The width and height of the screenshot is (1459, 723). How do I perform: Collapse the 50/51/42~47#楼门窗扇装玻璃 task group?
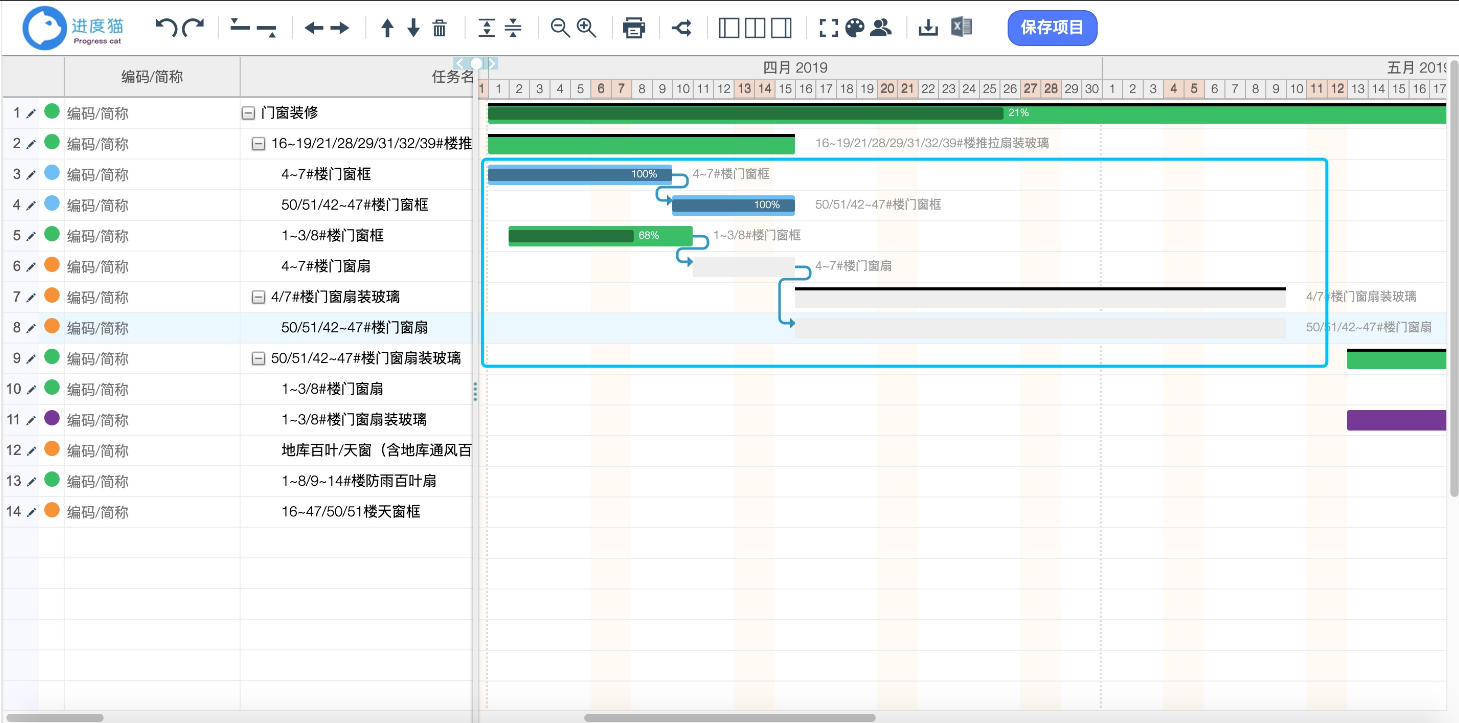tap(258, 358)
